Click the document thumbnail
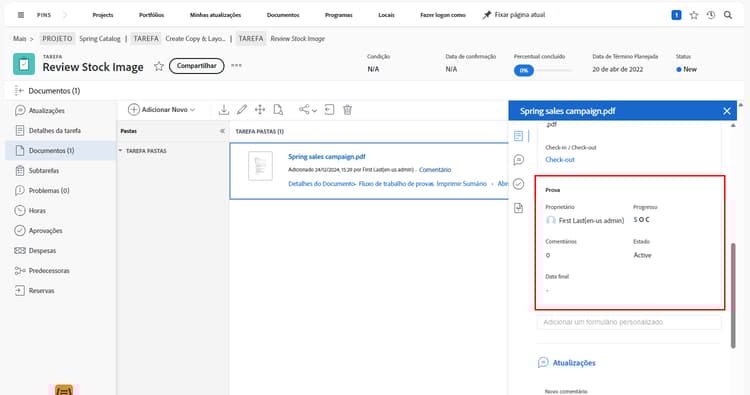This screenshot has width=750, height=395. point(260,166)
